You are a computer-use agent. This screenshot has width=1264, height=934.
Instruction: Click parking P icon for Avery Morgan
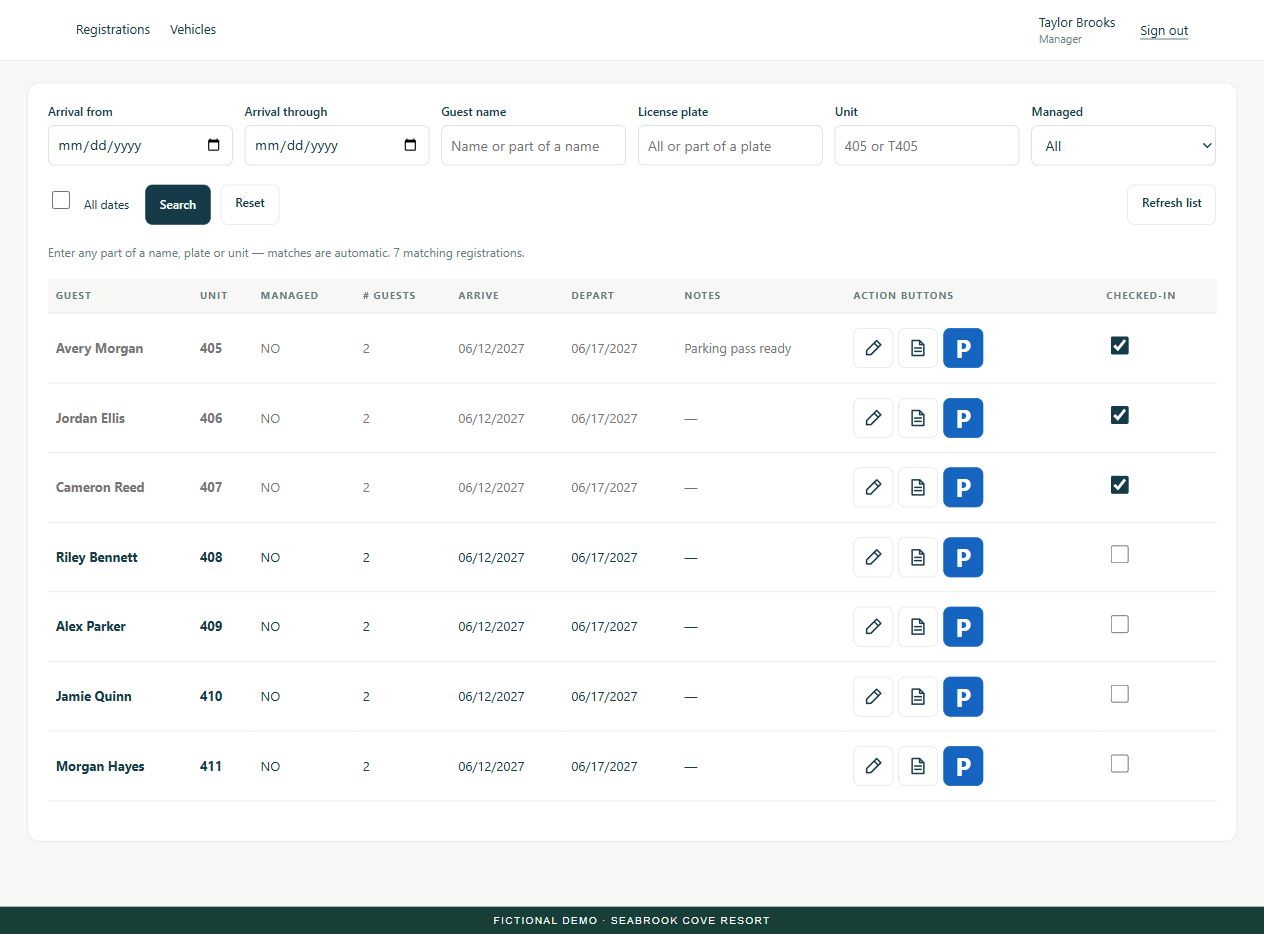963,348
